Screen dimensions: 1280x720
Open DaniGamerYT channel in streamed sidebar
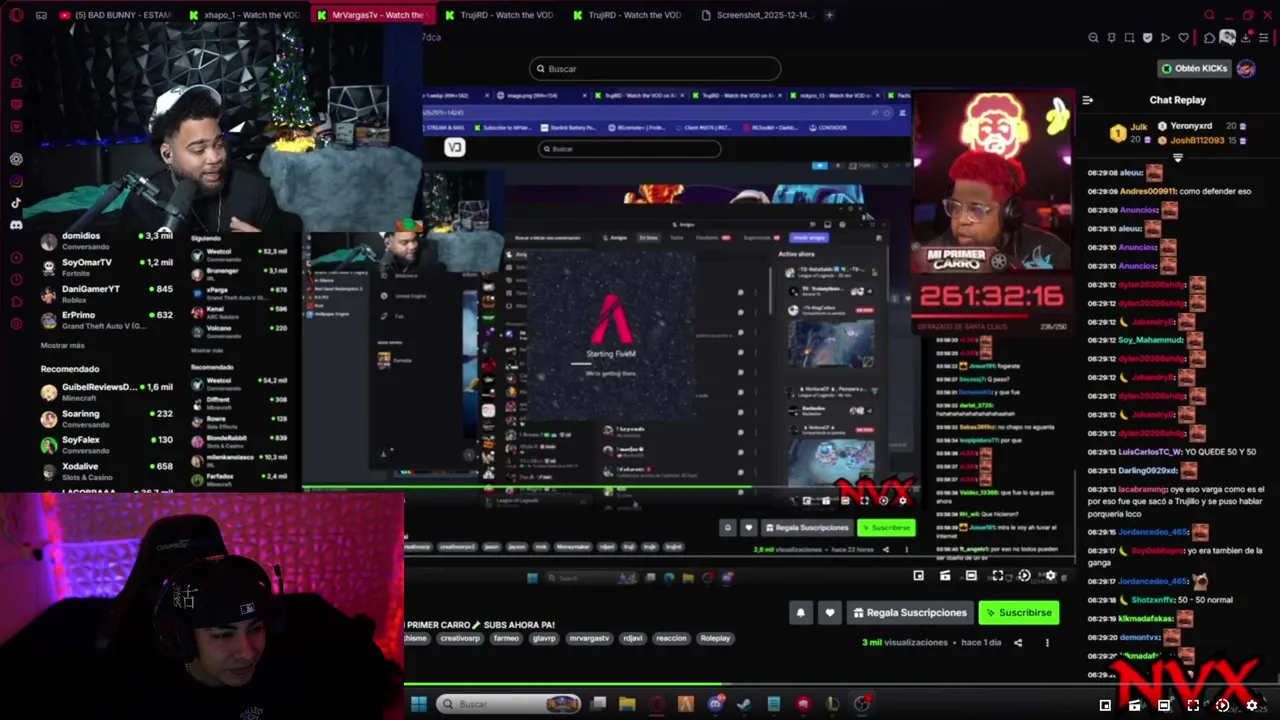coord(108,293)
